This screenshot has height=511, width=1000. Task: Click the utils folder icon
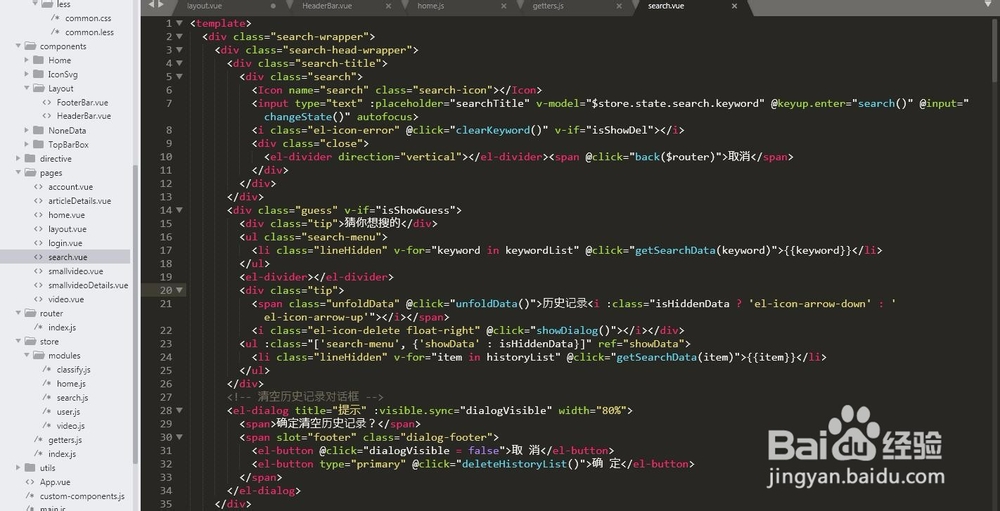[x=29, y=468]
